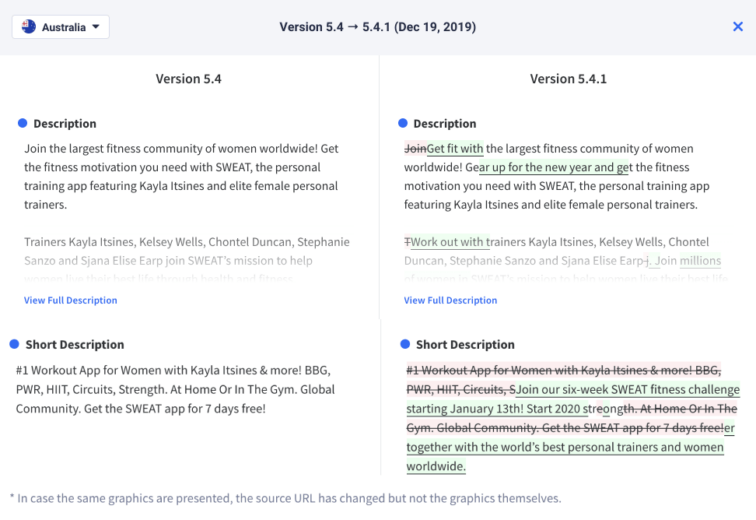756x520 pixels.
Task: Click the Short Description heading on left
Action: coord(75,345)
